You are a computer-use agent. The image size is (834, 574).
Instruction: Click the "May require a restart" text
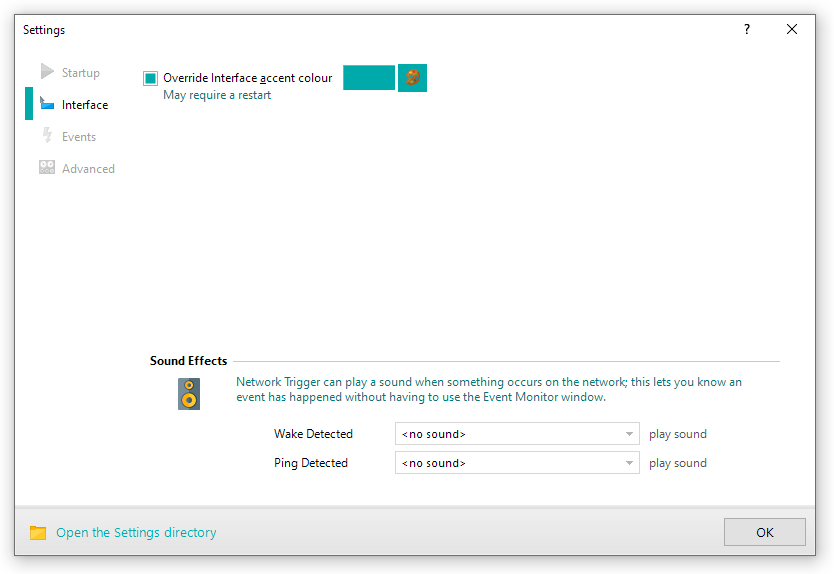(217, 95)
